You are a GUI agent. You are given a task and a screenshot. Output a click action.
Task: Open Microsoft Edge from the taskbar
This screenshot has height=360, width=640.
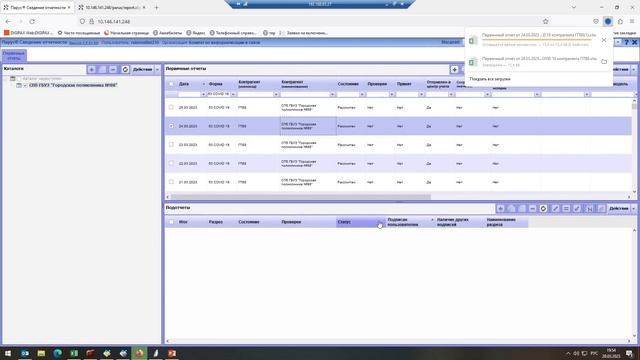pos(58,353)
